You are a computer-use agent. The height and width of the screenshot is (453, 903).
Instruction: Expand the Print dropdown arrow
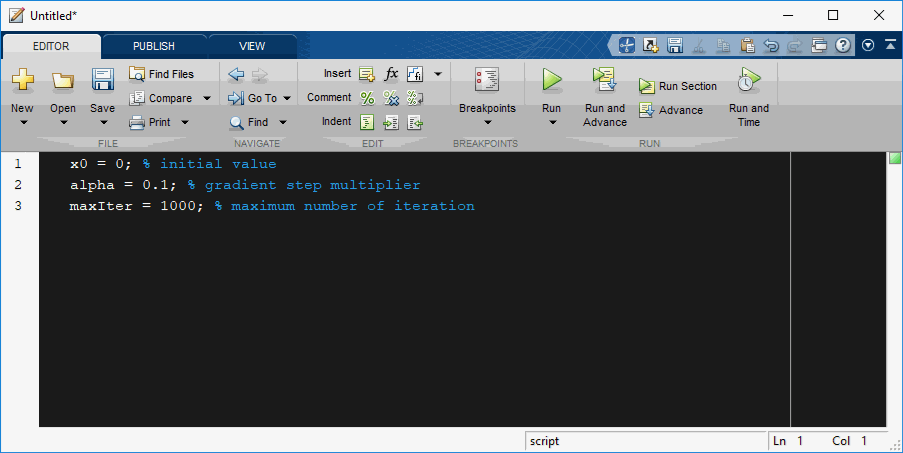(x=185, y=122)
